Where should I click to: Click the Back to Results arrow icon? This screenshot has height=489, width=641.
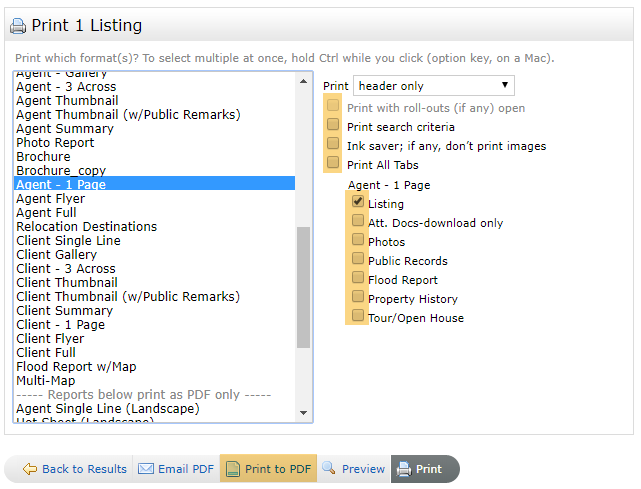pos(30,469)
